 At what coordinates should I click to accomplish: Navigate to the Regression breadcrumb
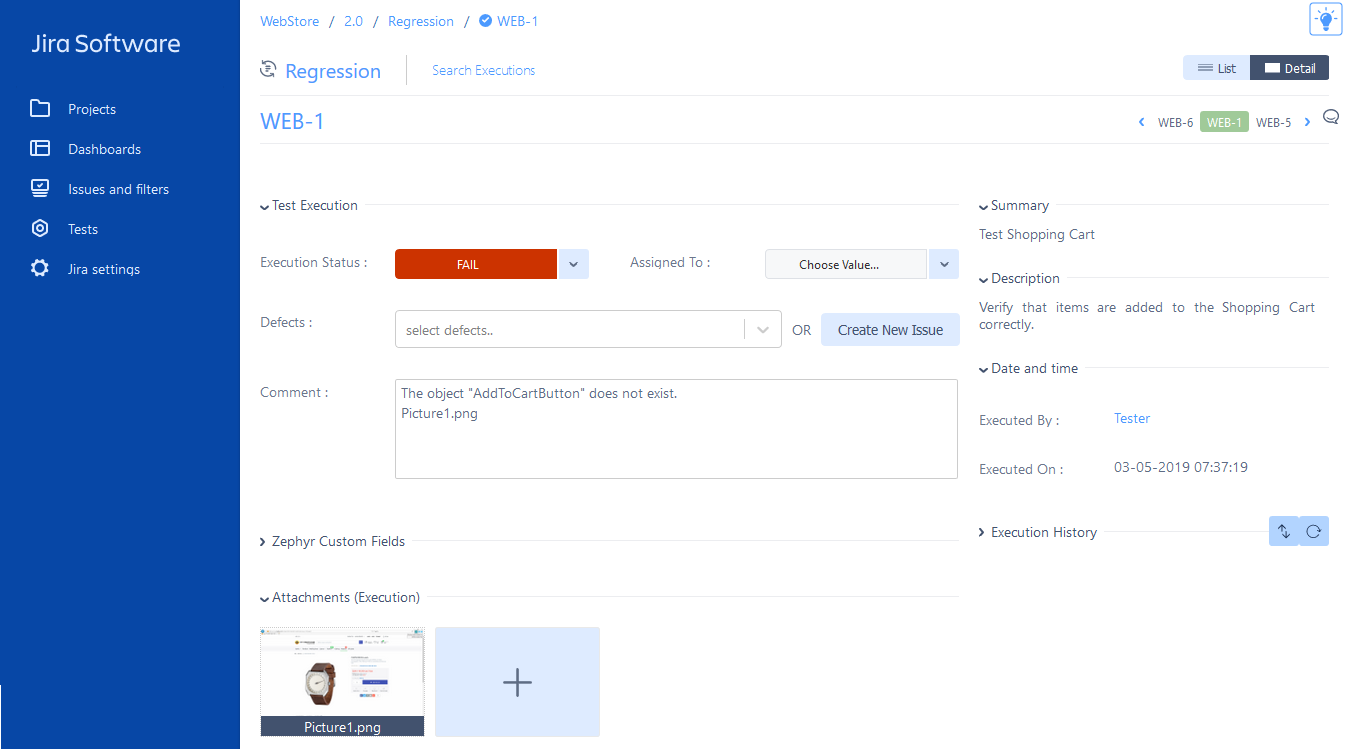pyautogui.click(x=421, y=20)
